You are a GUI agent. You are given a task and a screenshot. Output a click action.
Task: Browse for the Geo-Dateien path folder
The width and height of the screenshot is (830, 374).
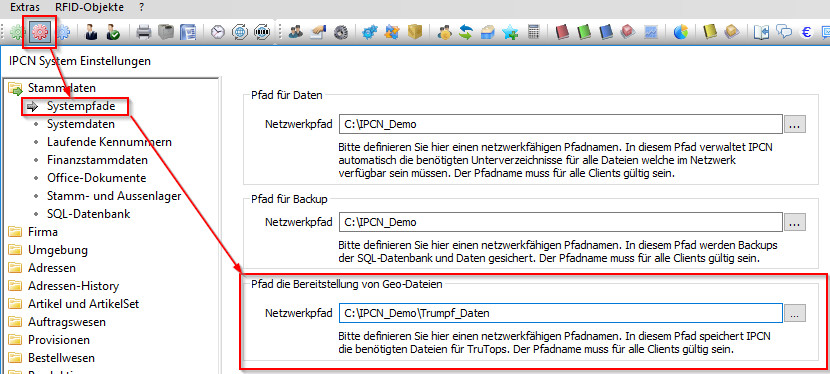click(x=795, y=313)
